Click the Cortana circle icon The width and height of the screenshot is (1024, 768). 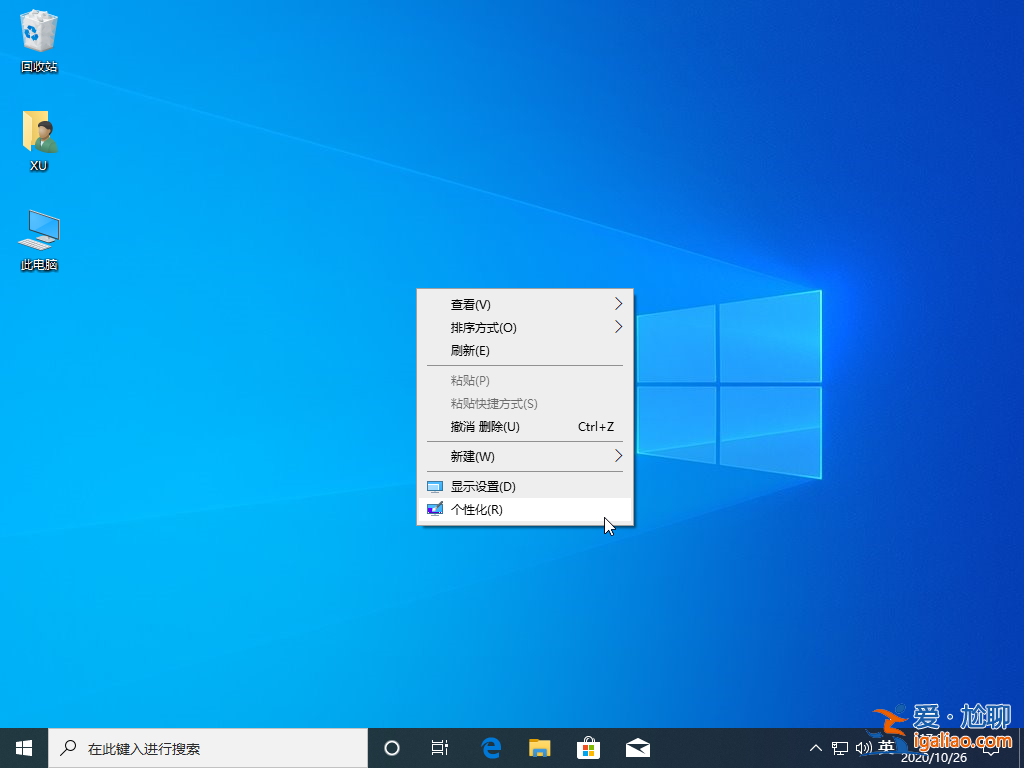[391, 747]
